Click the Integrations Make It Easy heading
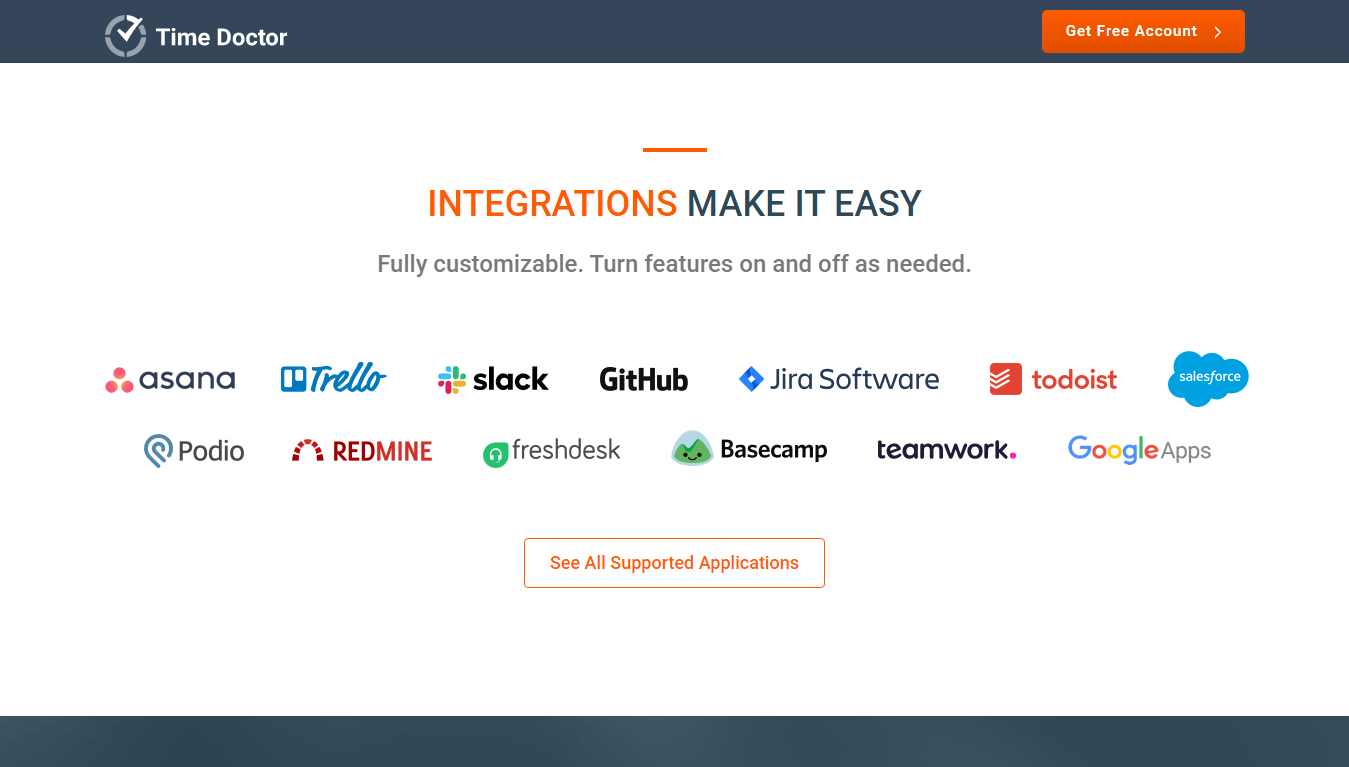This screenshot has height=767, width=1349. [674, 204]
